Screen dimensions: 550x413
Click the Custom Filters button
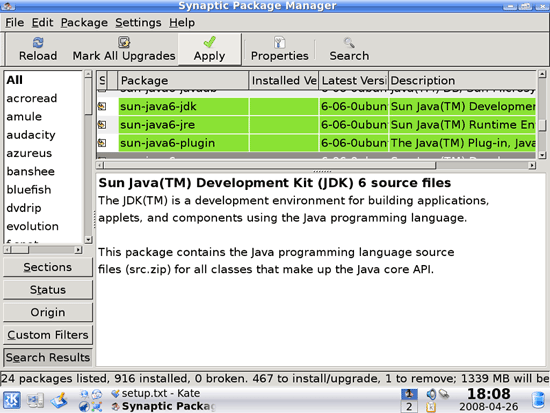48,335
